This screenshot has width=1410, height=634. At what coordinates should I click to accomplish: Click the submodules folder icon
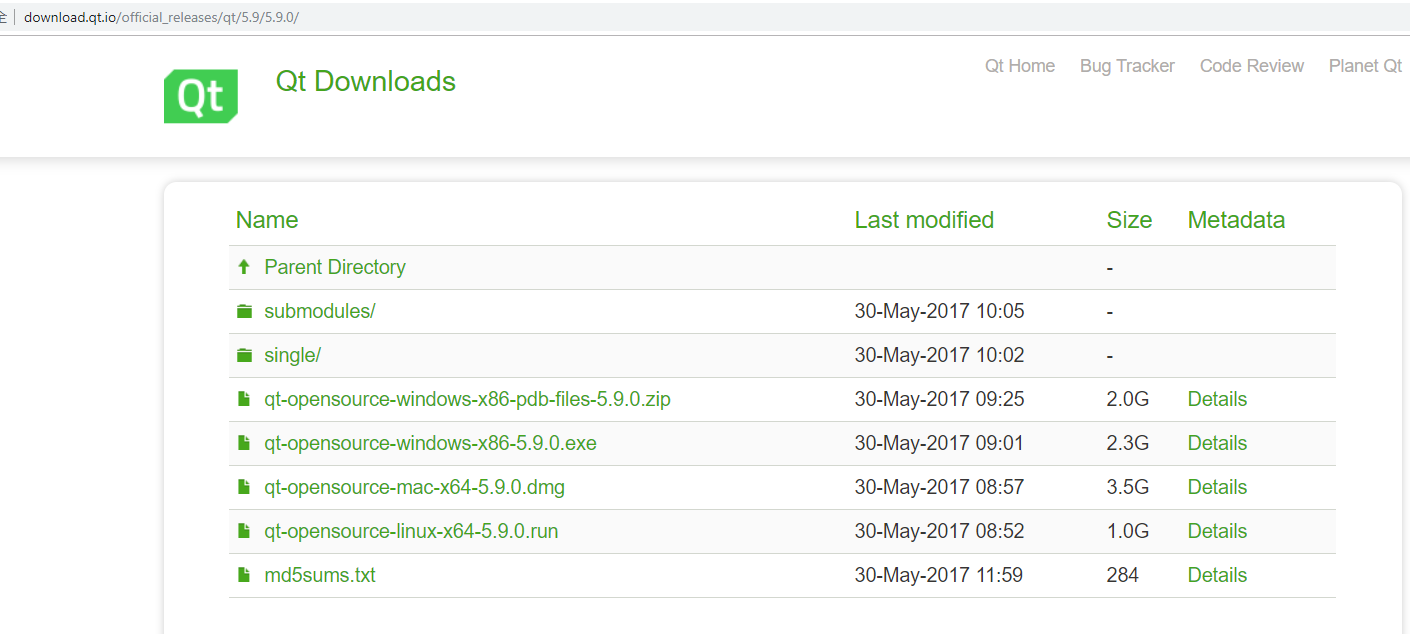(x=244, y=311)
